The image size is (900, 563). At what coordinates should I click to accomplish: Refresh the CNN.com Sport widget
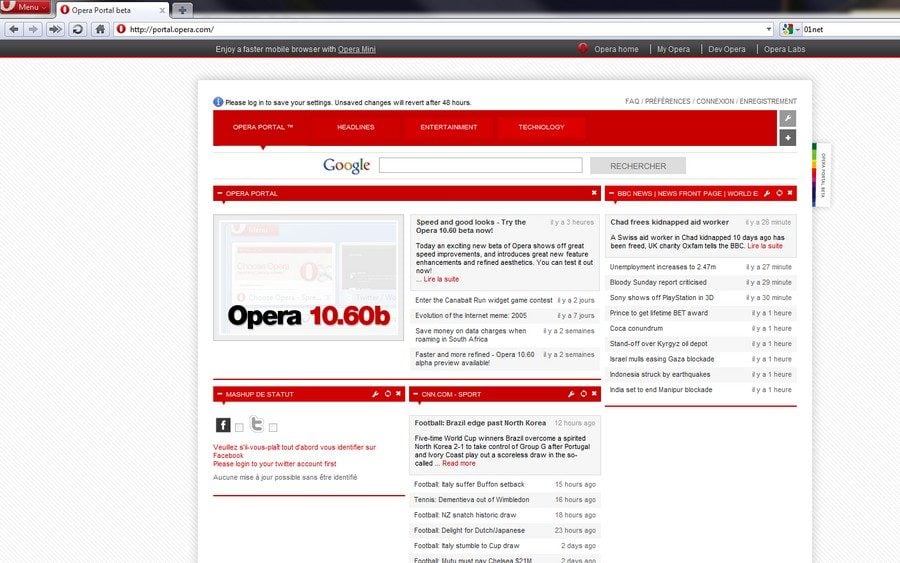coord(583,394)
